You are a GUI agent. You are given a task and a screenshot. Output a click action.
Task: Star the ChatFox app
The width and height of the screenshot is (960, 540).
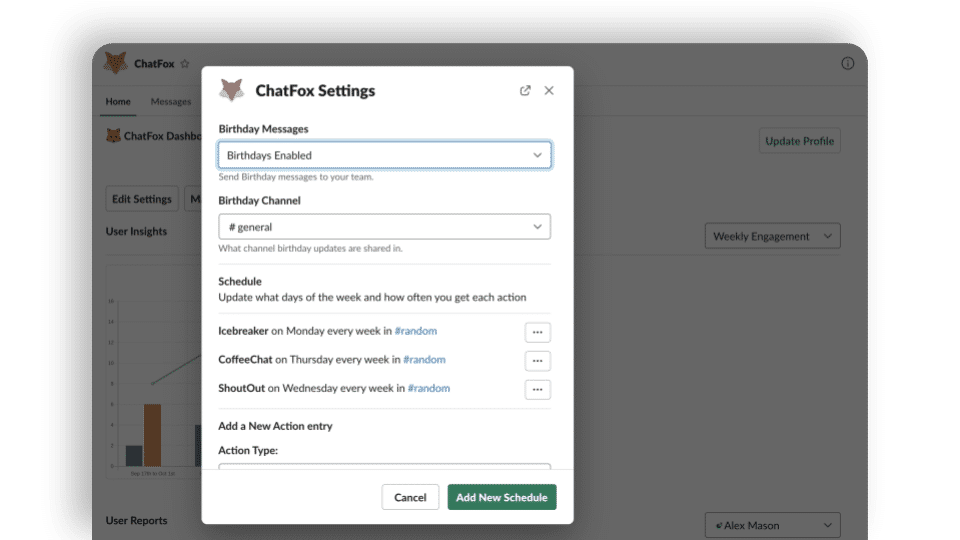[x=185, y=64]
